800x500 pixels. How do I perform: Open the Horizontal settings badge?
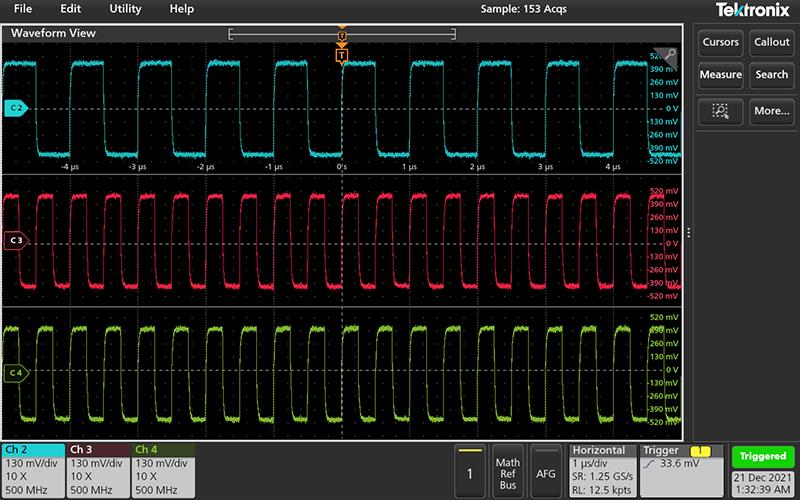pos(601,470)
